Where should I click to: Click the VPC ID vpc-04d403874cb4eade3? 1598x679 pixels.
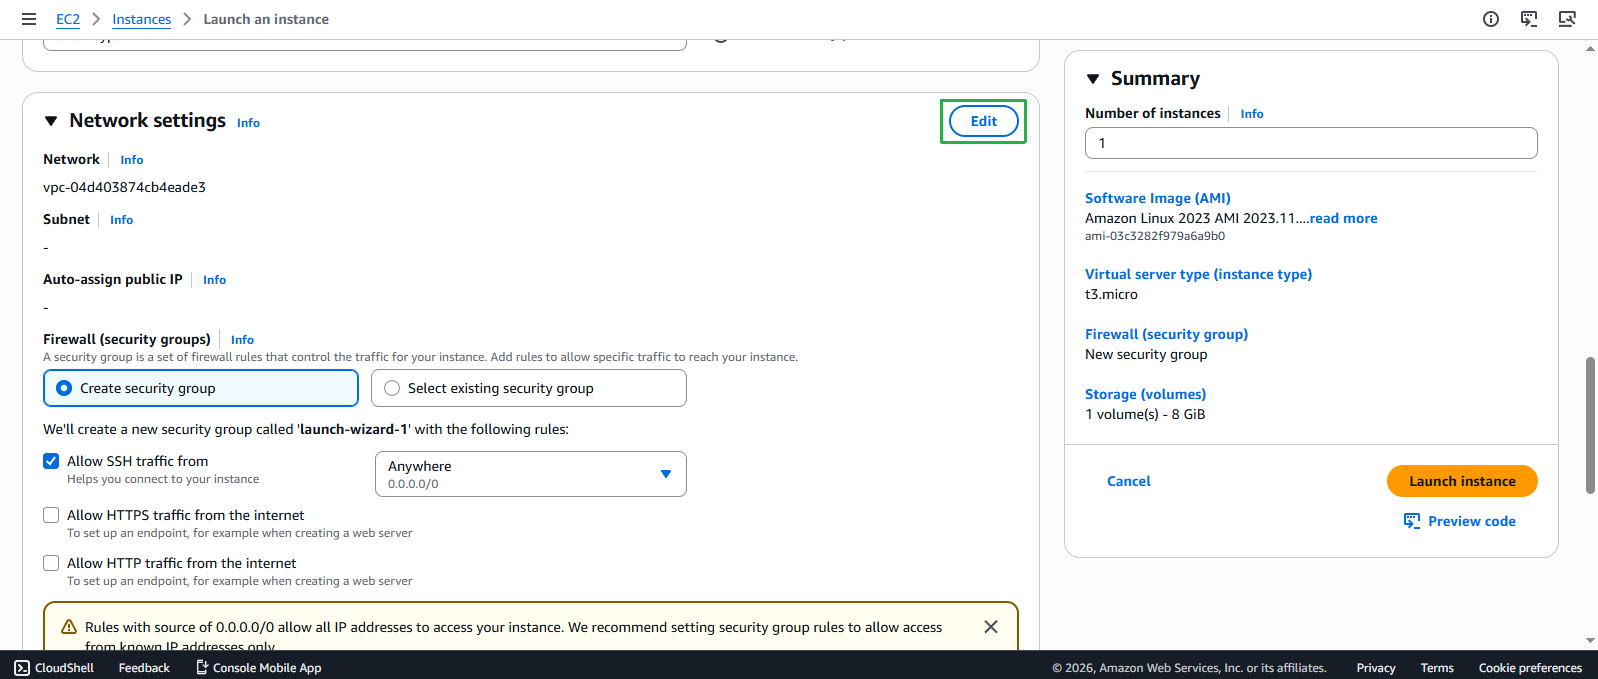[x=124, y=187]
